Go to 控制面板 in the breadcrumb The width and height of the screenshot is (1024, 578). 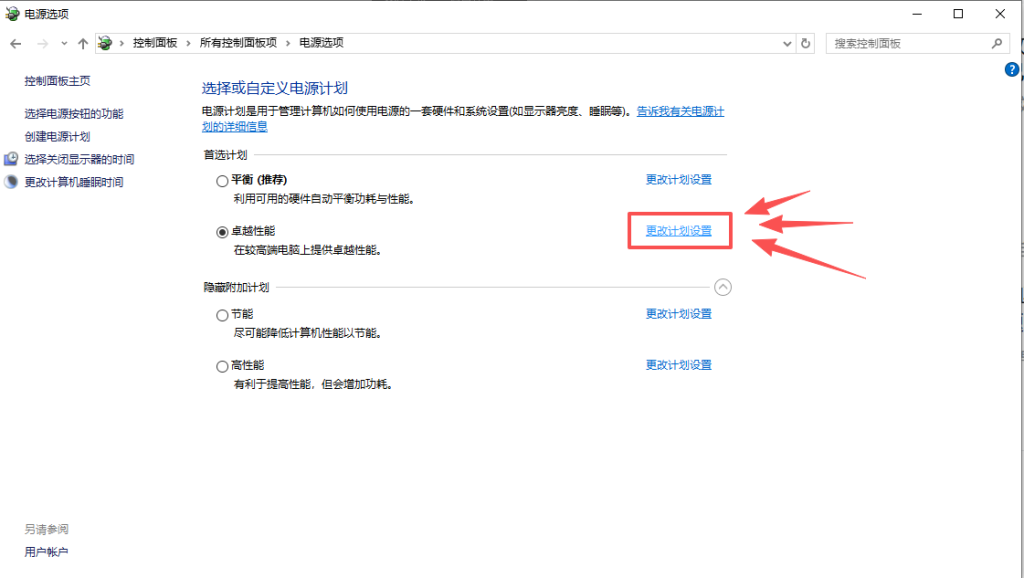click(x=155, y=44)
